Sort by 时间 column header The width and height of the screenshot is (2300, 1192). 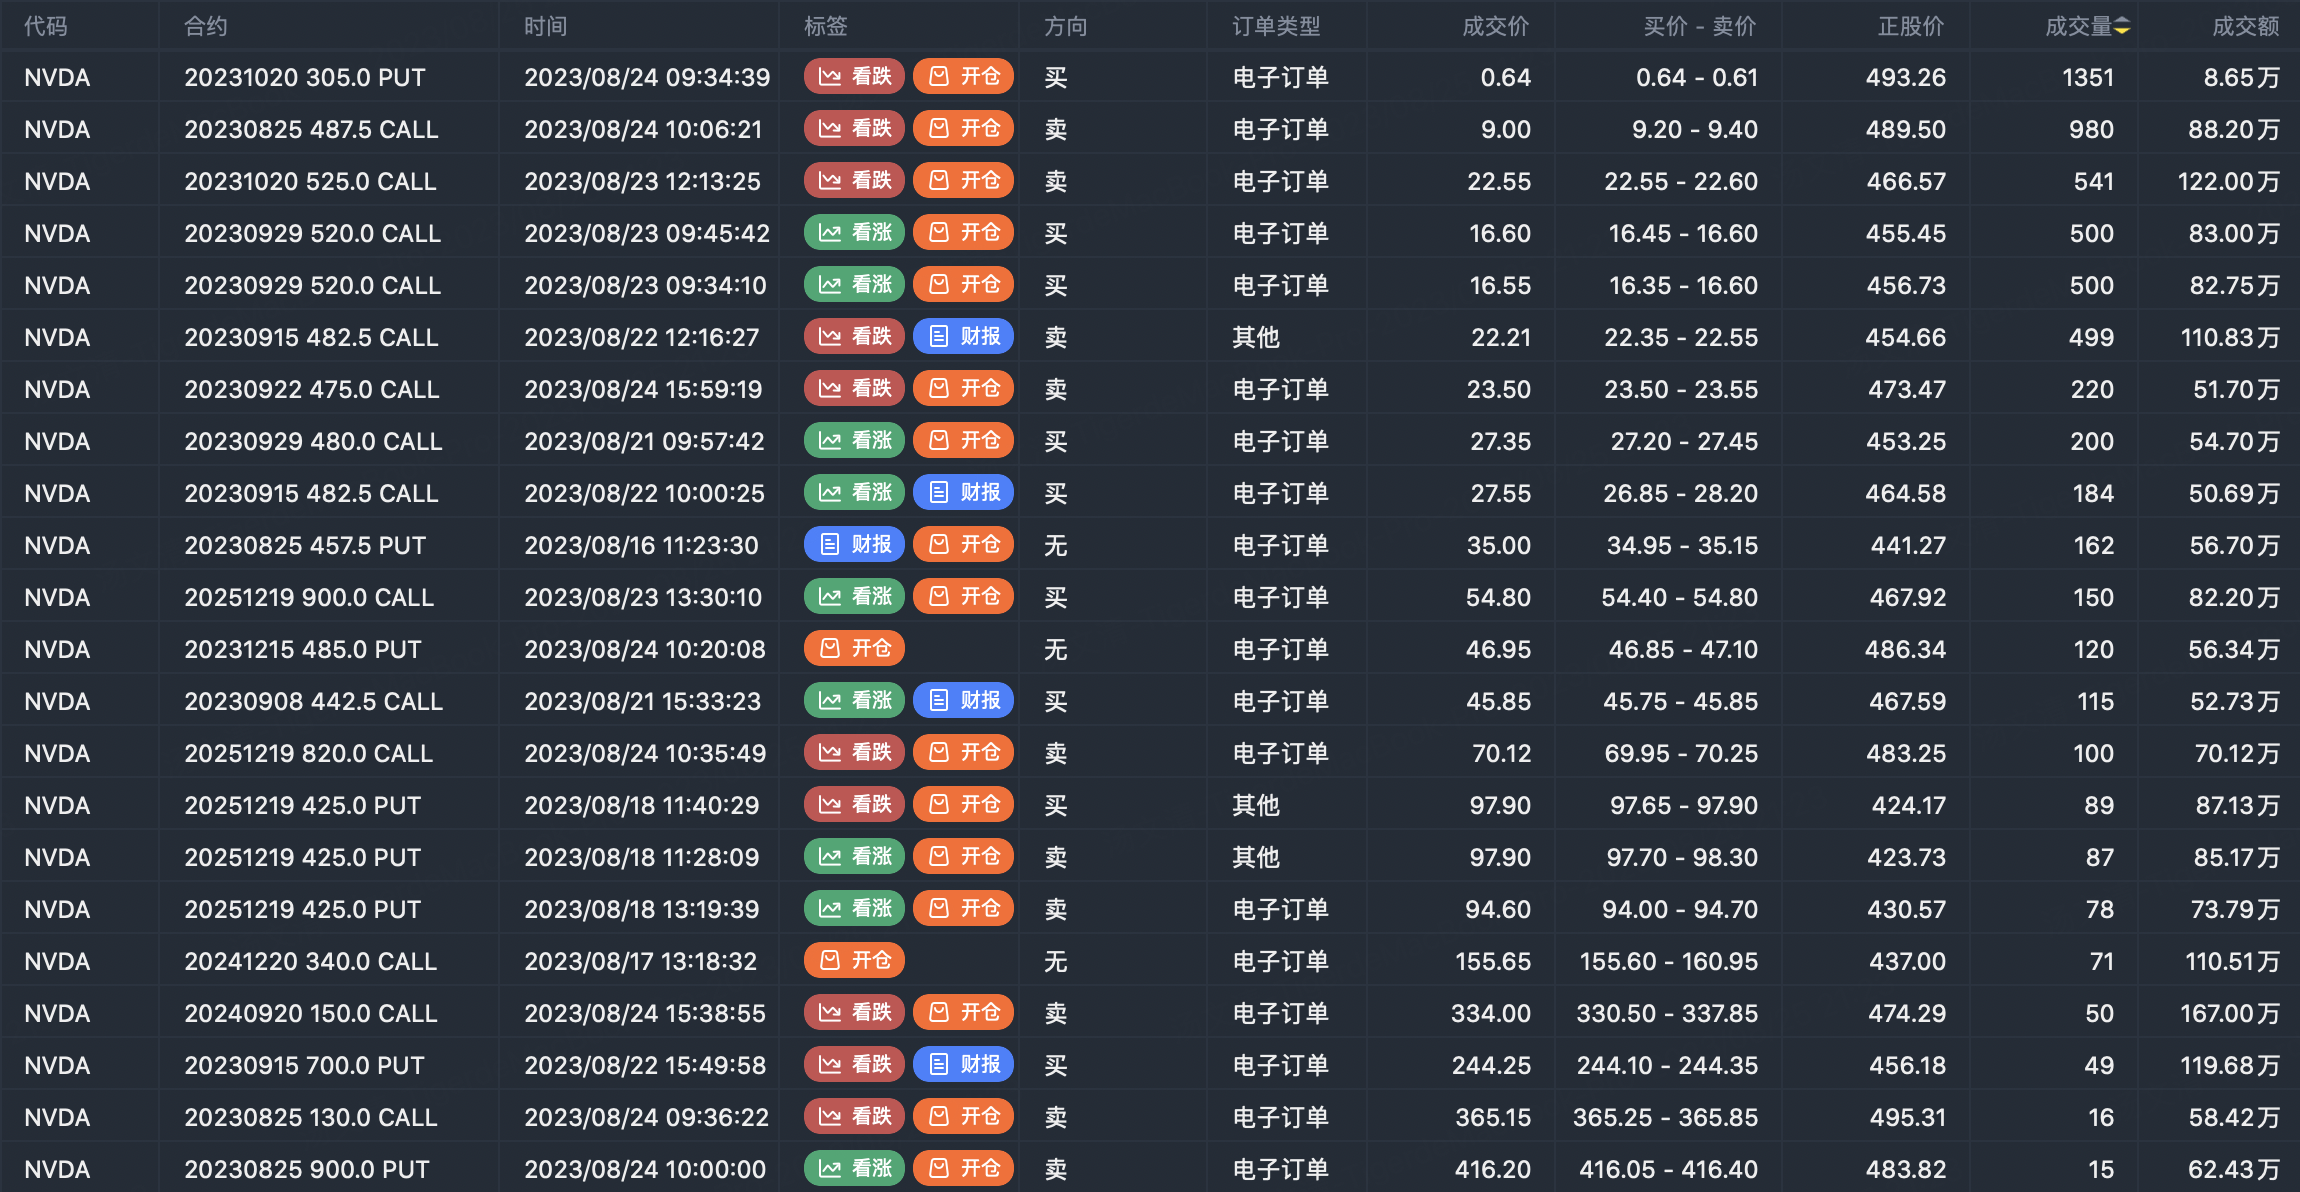pos(546,27)
